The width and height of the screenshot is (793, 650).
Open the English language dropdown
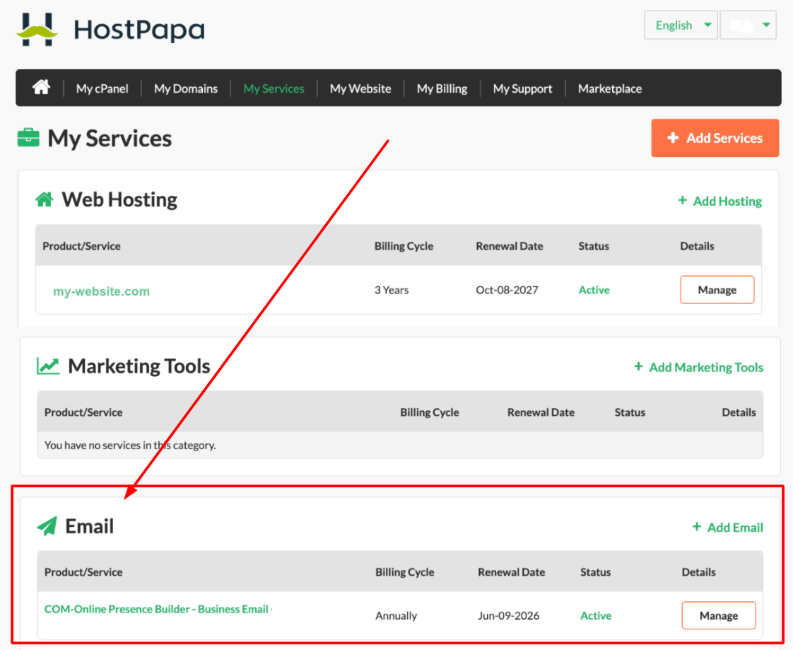pyautogui.click(x=681, y=25)
